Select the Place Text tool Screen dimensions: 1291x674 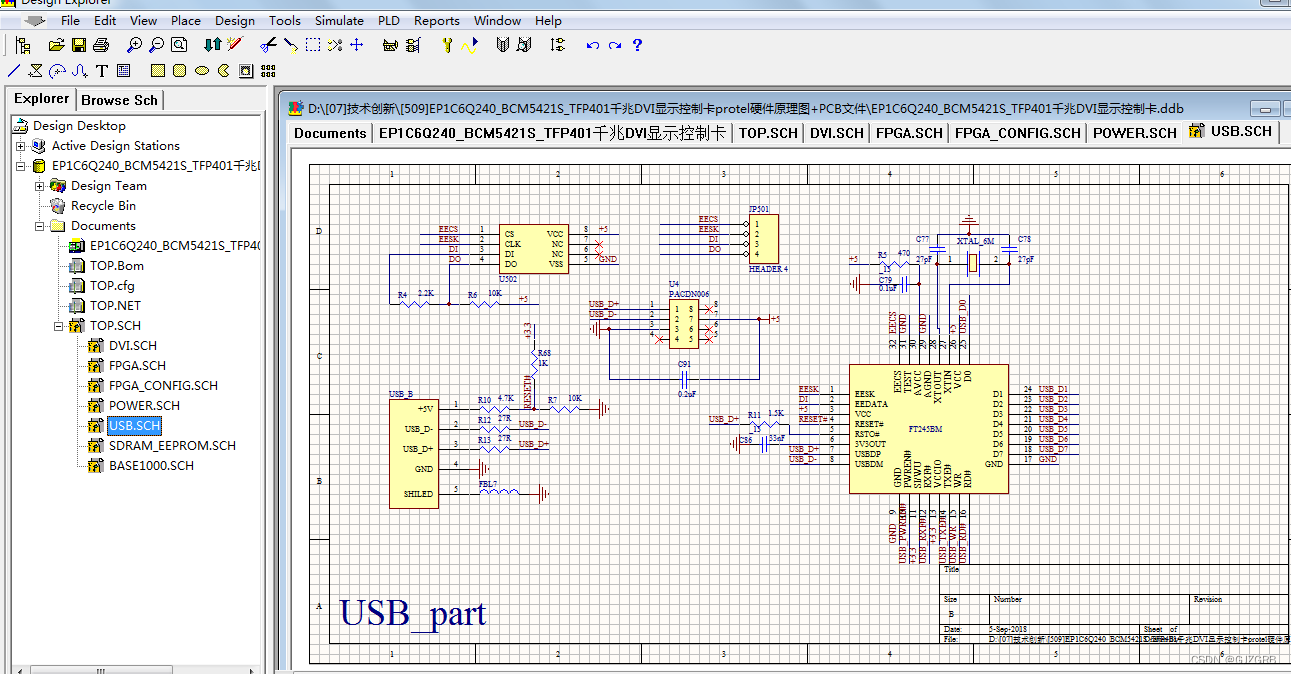(102, 70)
